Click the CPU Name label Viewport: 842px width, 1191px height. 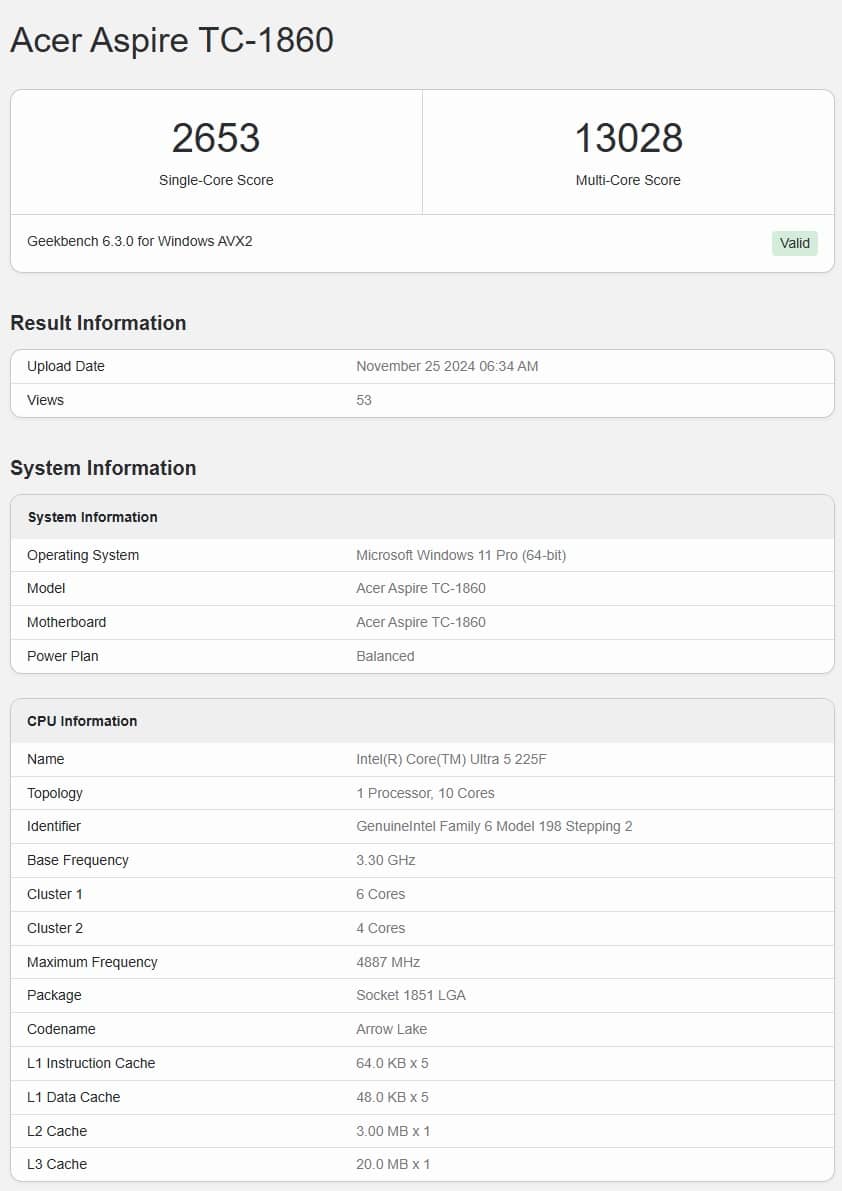pos(45,760)
